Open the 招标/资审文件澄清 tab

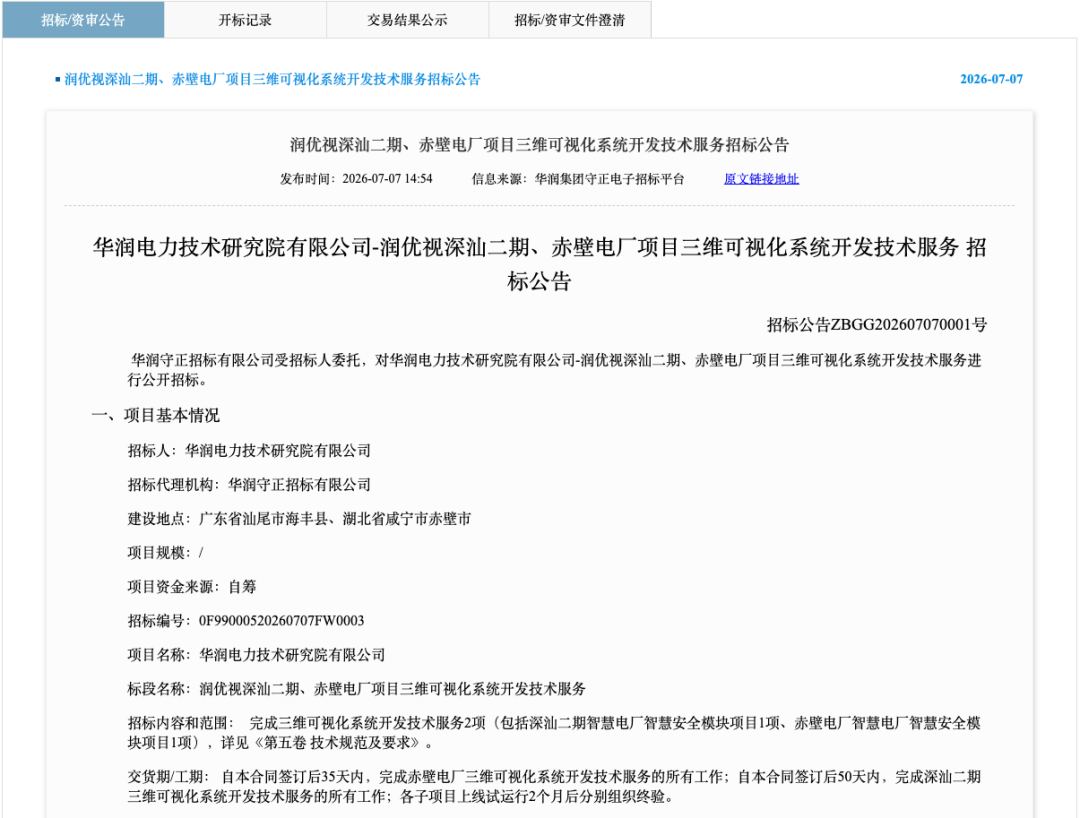[570, 20]
